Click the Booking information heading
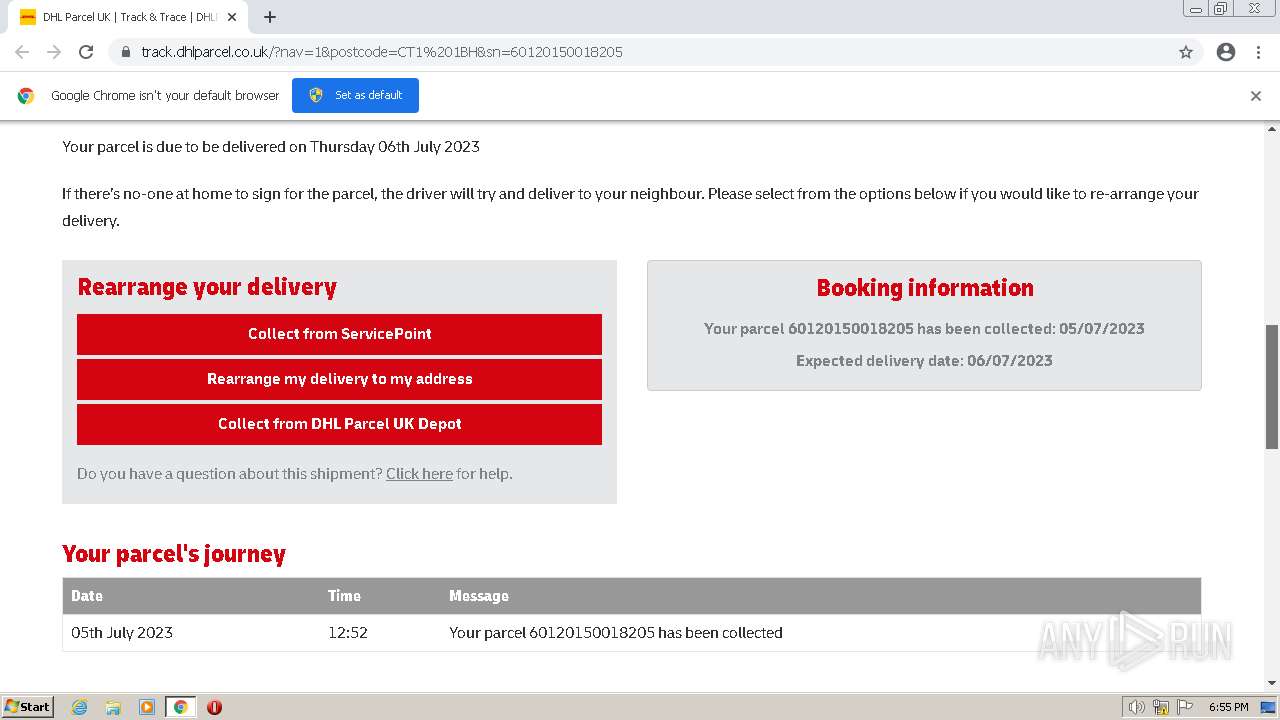 coord(925,288)
